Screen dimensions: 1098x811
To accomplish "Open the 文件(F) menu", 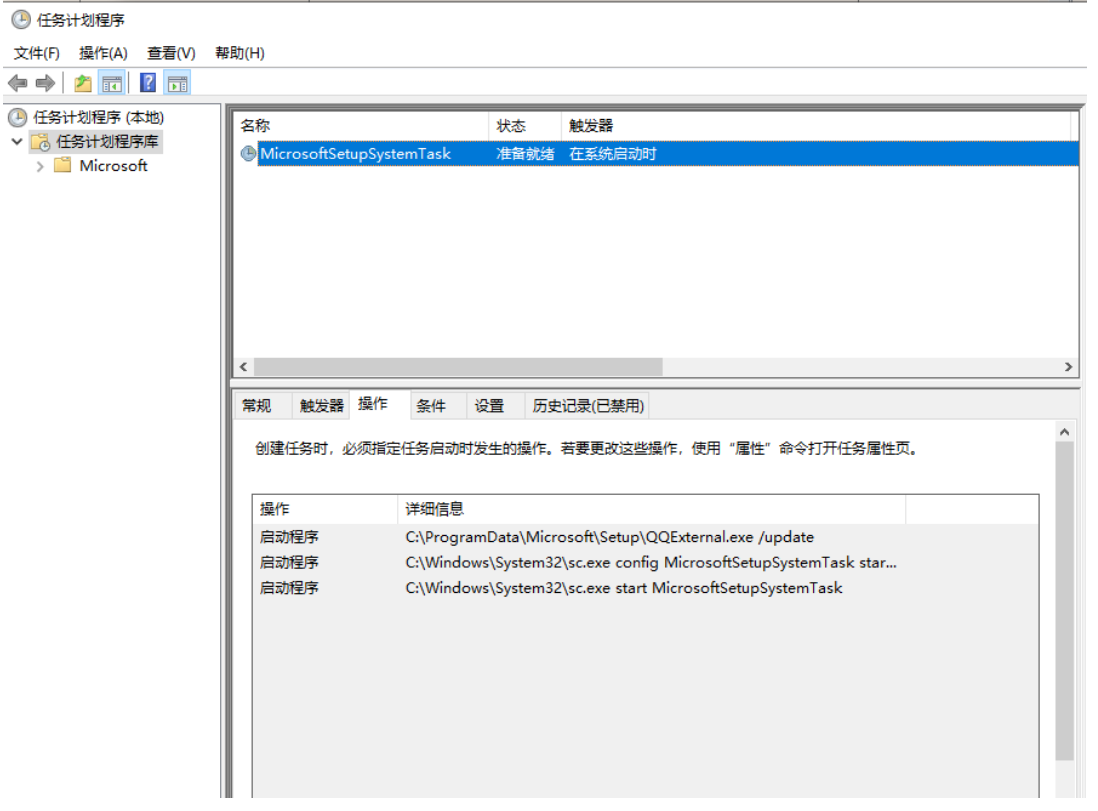I will coord(36,53).
